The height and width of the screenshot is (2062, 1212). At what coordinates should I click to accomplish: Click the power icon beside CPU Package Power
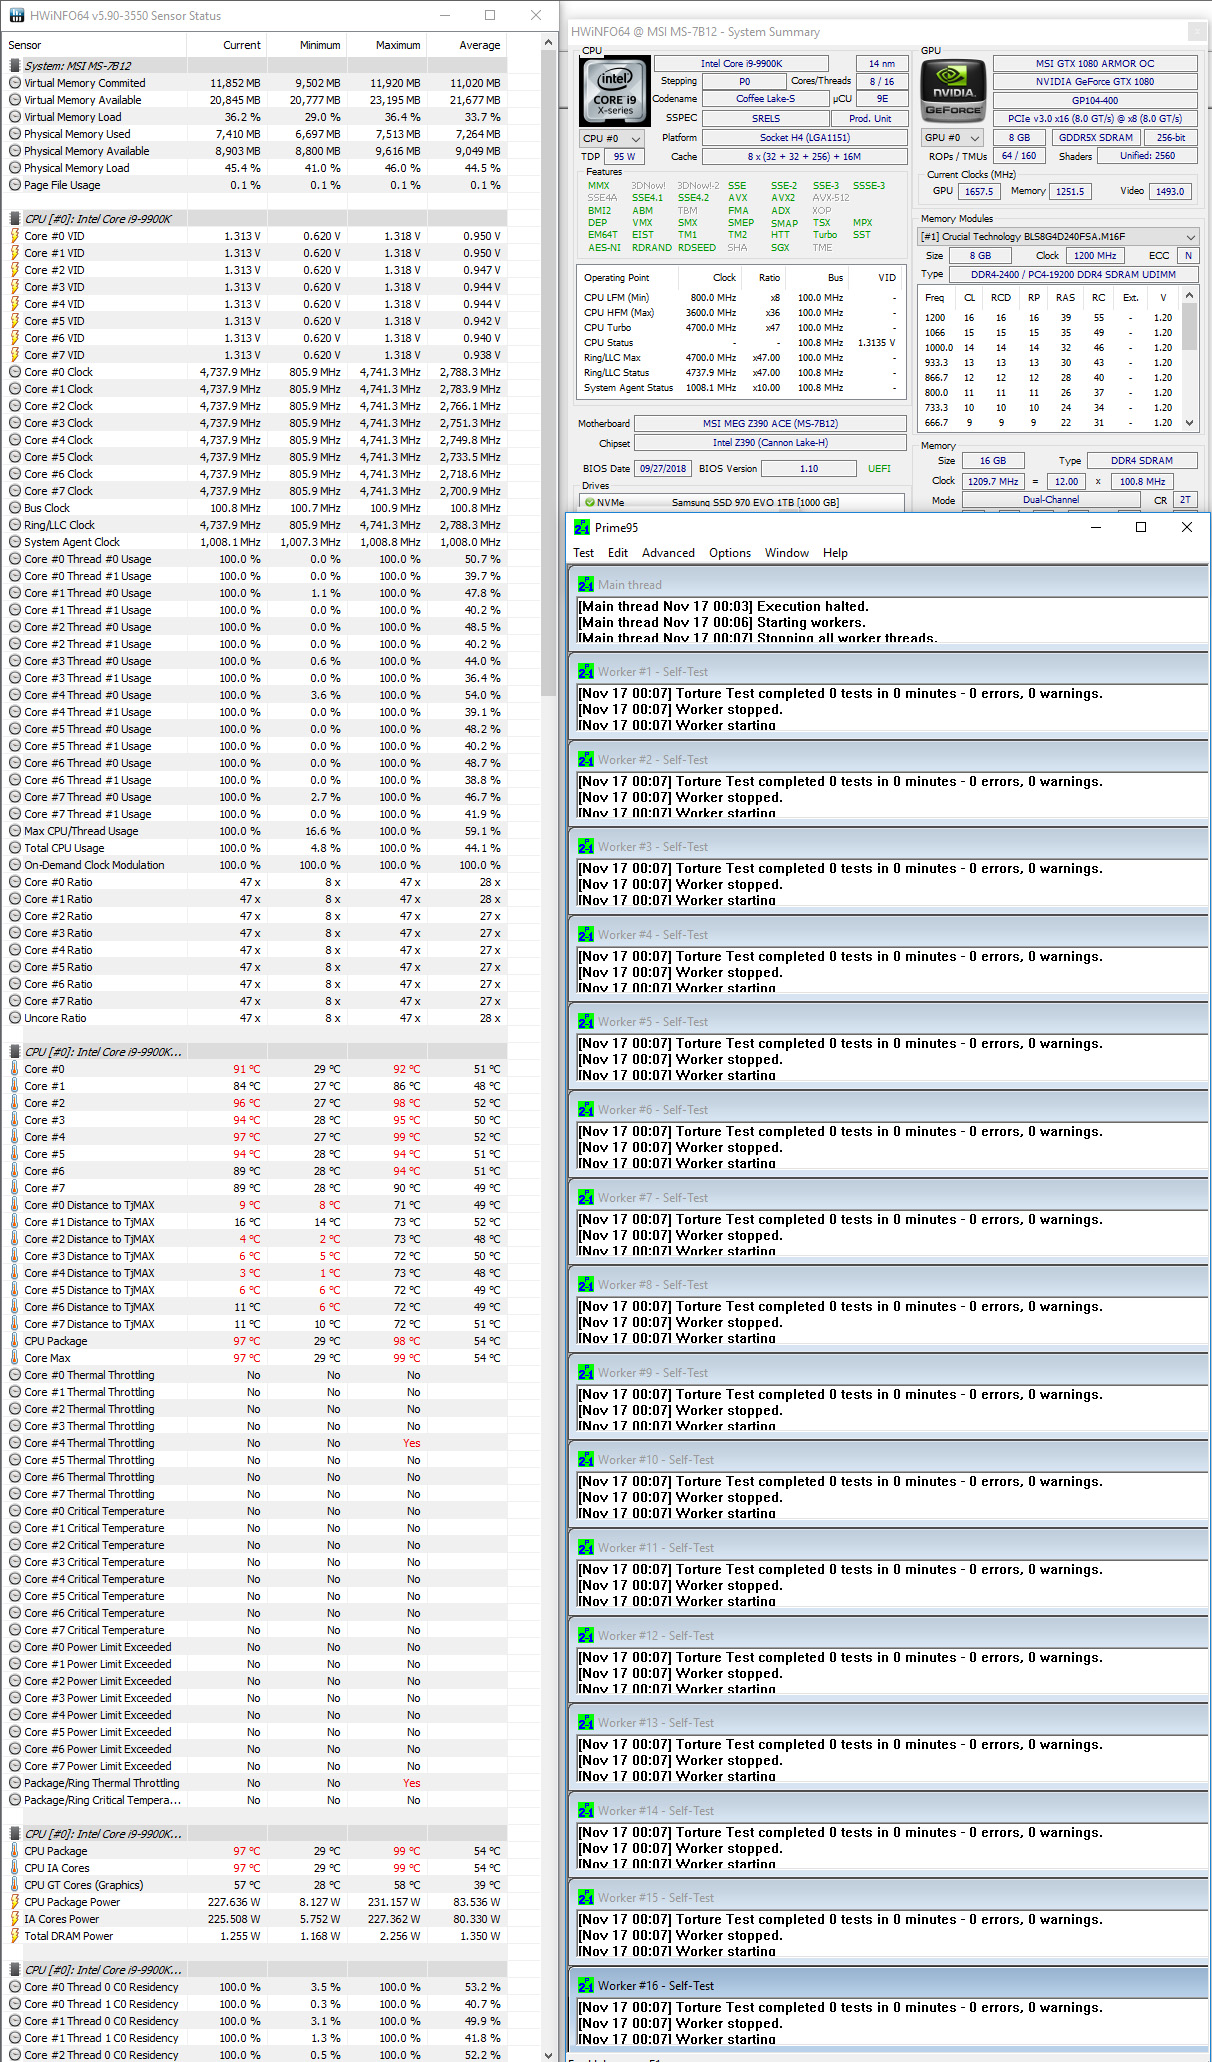[x=15, y=1902]
